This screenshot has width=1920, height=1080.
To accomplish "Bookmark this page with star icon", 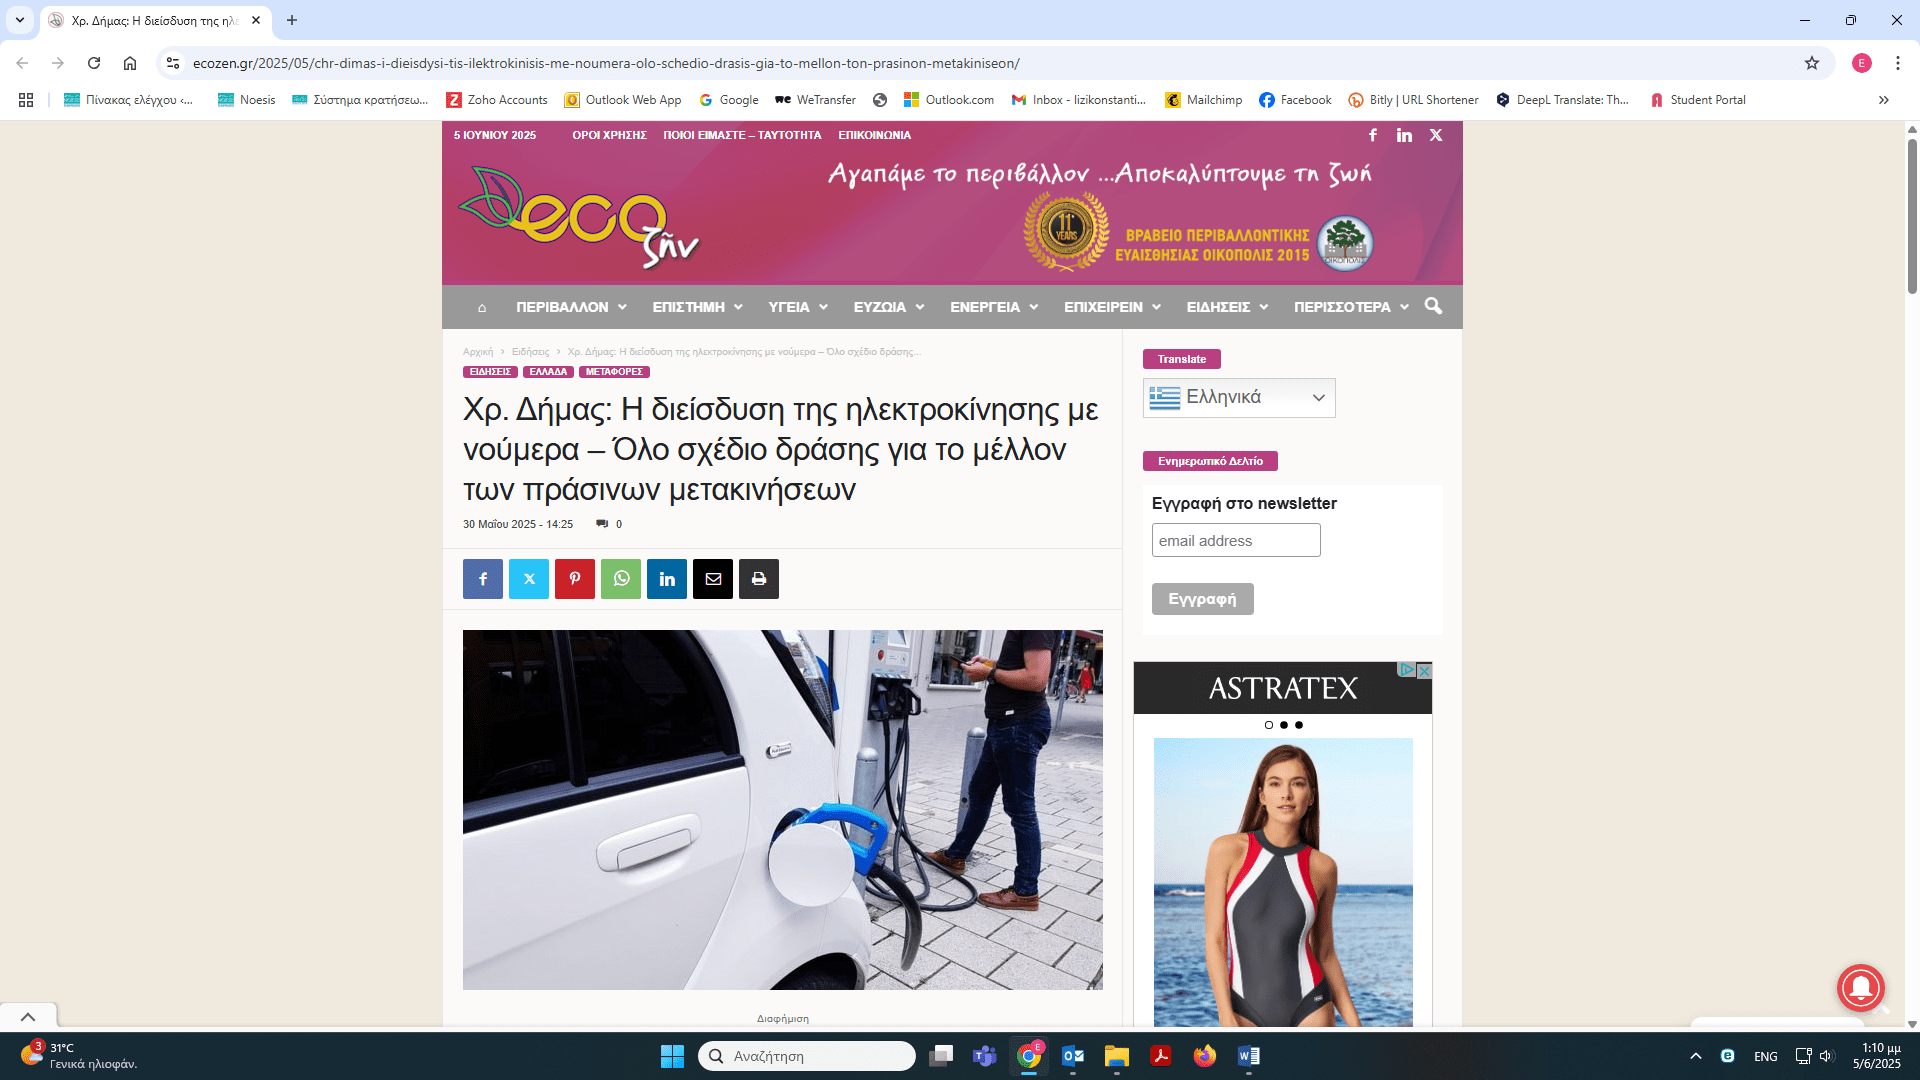I will tap(1812, 63).
